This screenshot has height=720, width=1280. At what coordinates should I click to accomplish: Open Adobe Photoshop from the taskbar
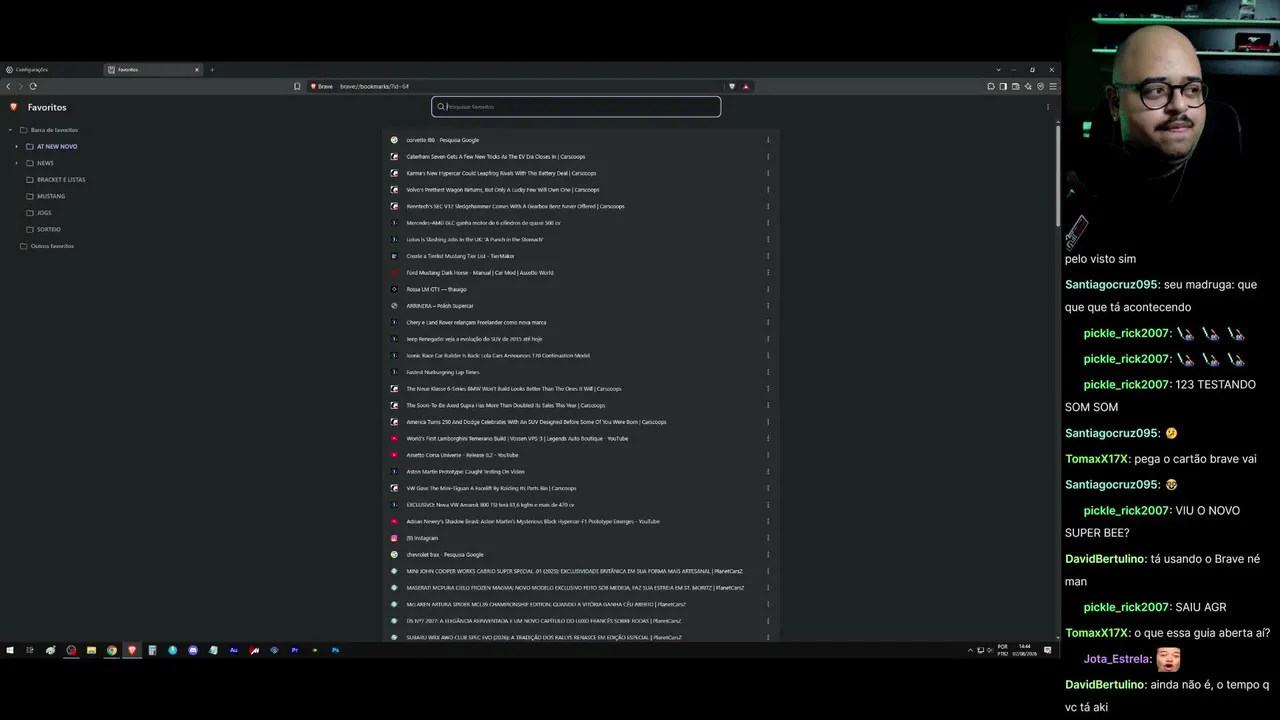(335, 650)
